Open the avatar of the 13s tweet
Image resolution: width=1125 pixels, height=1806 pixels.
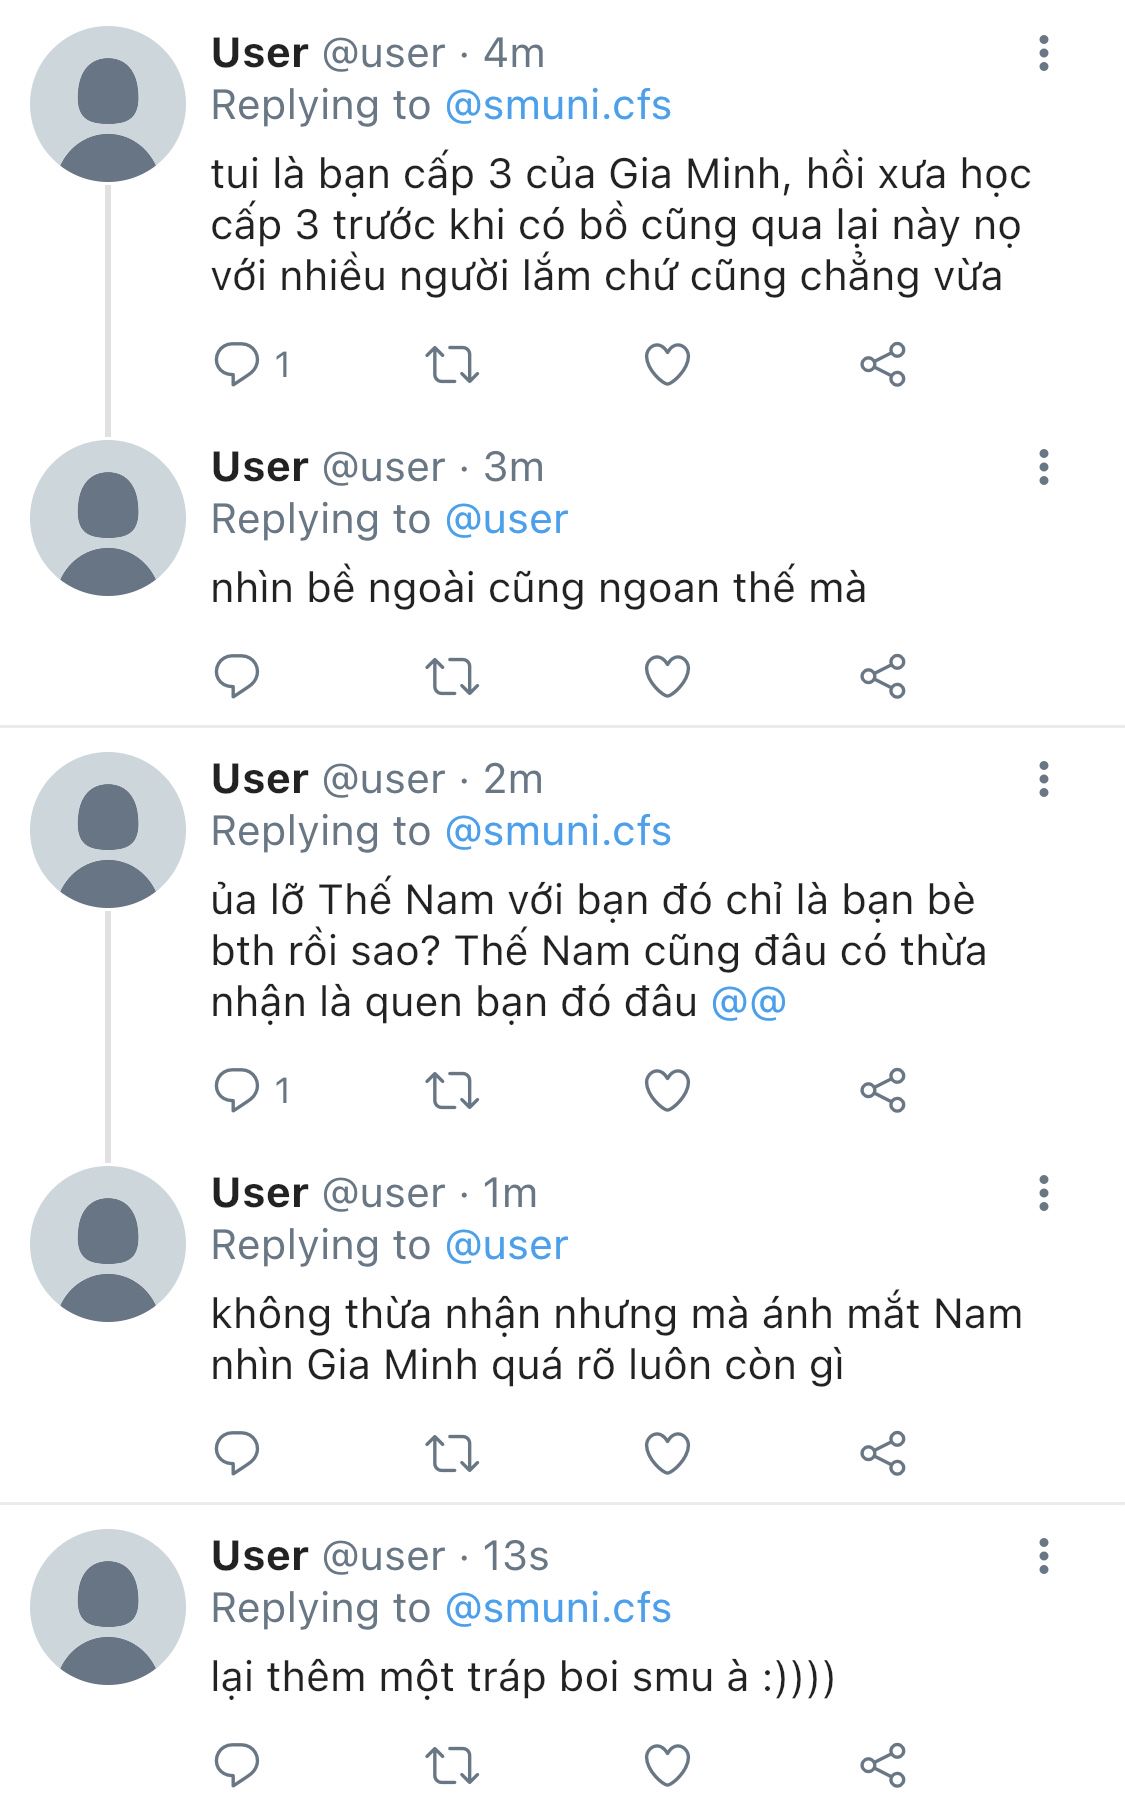(108, 1607)
